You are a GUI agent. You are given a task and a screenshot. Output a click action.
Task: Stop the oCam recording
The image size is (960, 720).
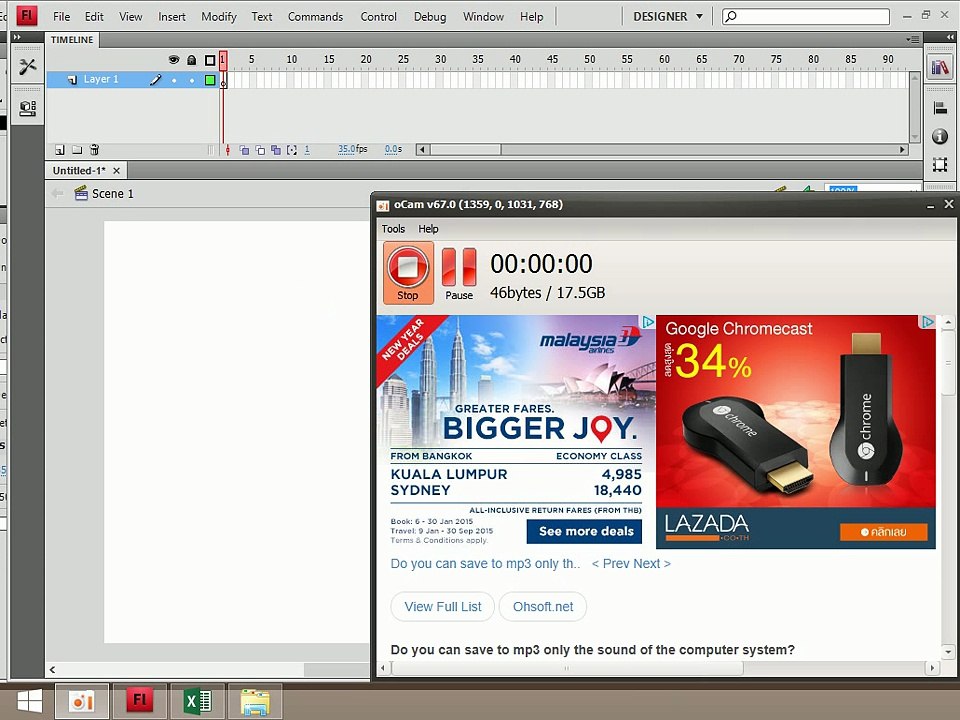click(x=408, y=272)
